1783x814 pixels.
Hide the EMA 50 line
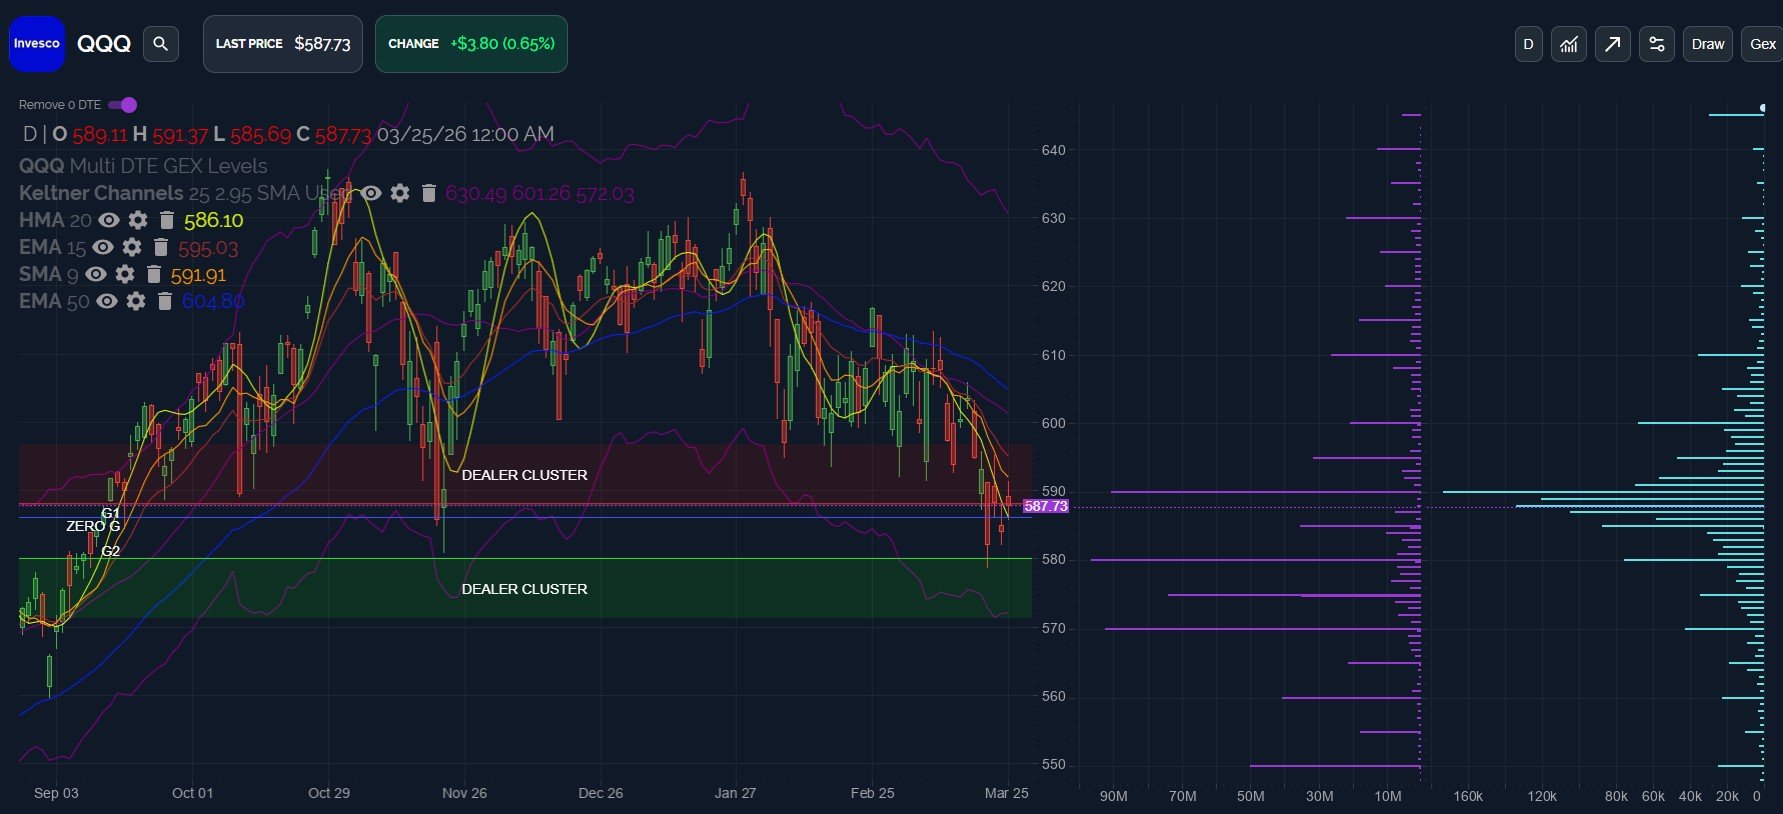[107, 301]
